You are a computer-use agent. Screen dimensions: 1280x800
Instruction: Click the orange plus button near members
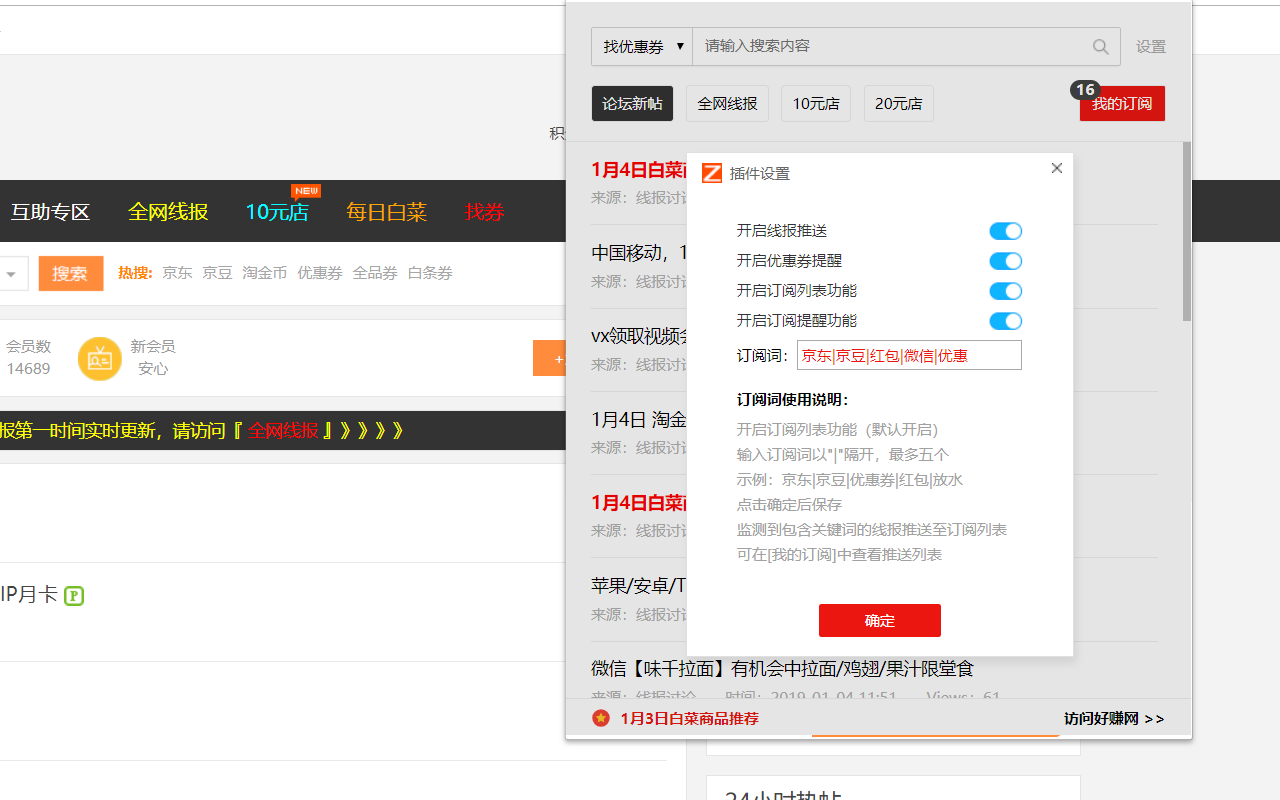pos(551,358)
